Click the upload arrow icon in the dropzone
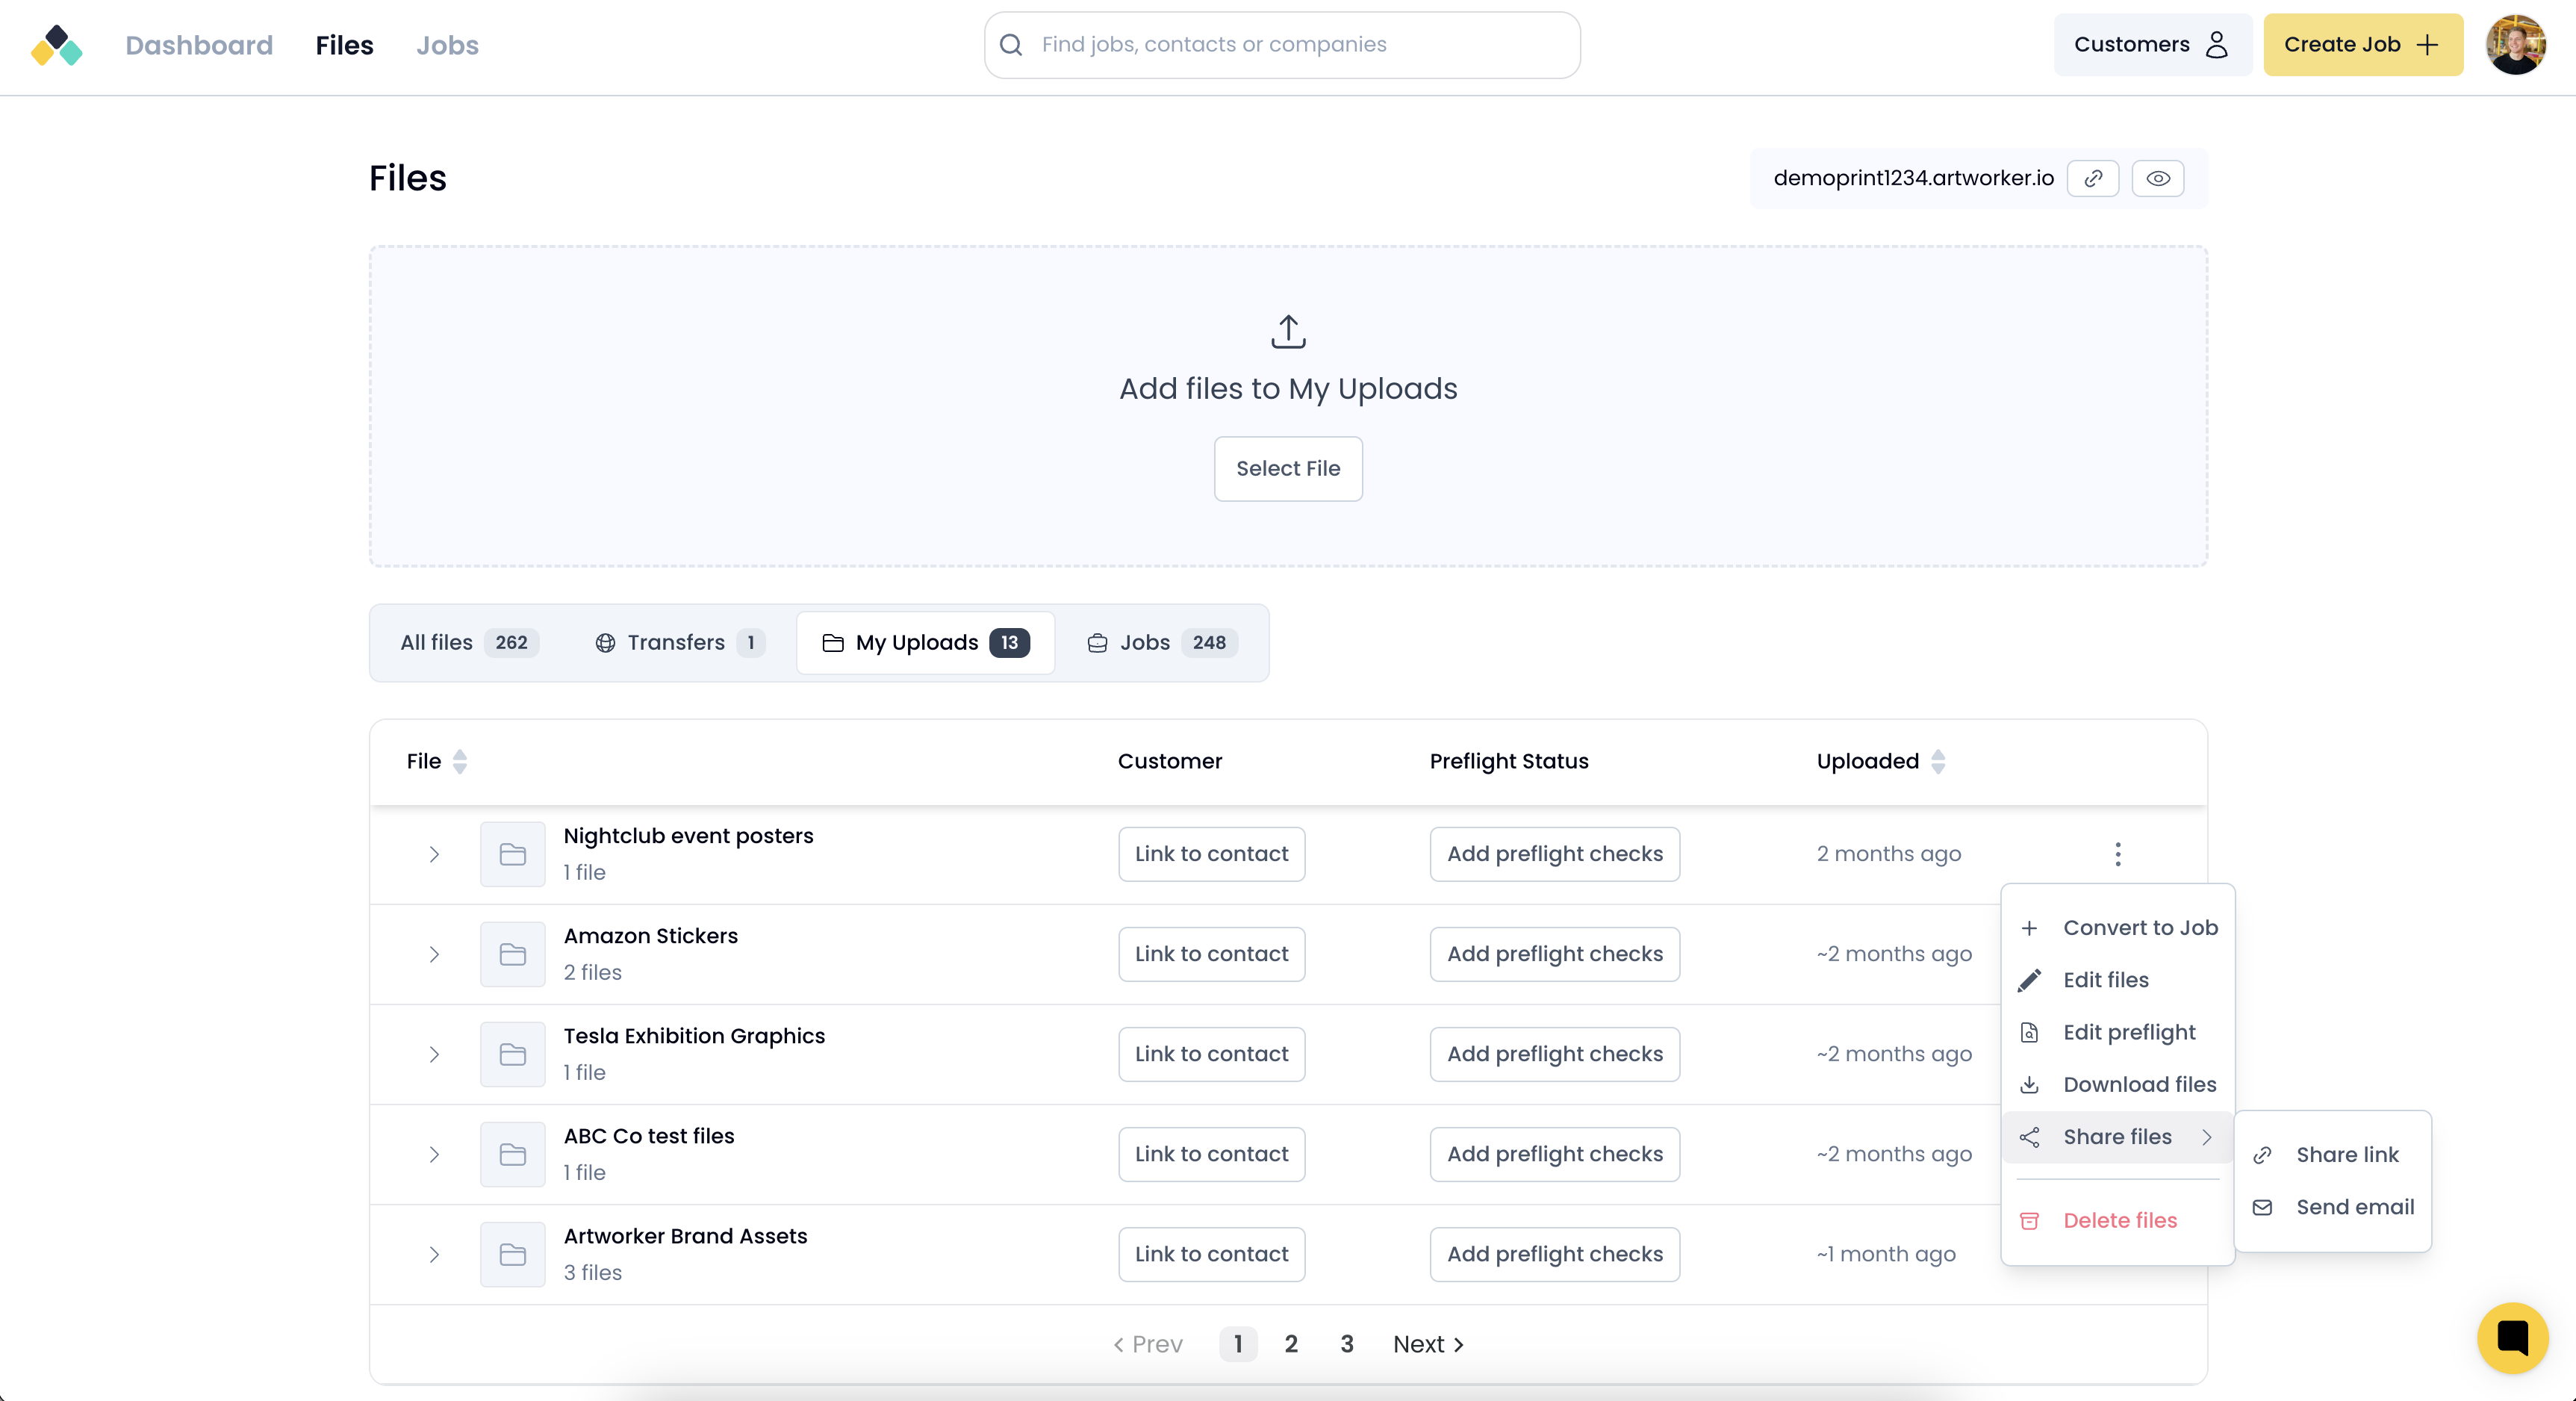 pos(1288,332)
